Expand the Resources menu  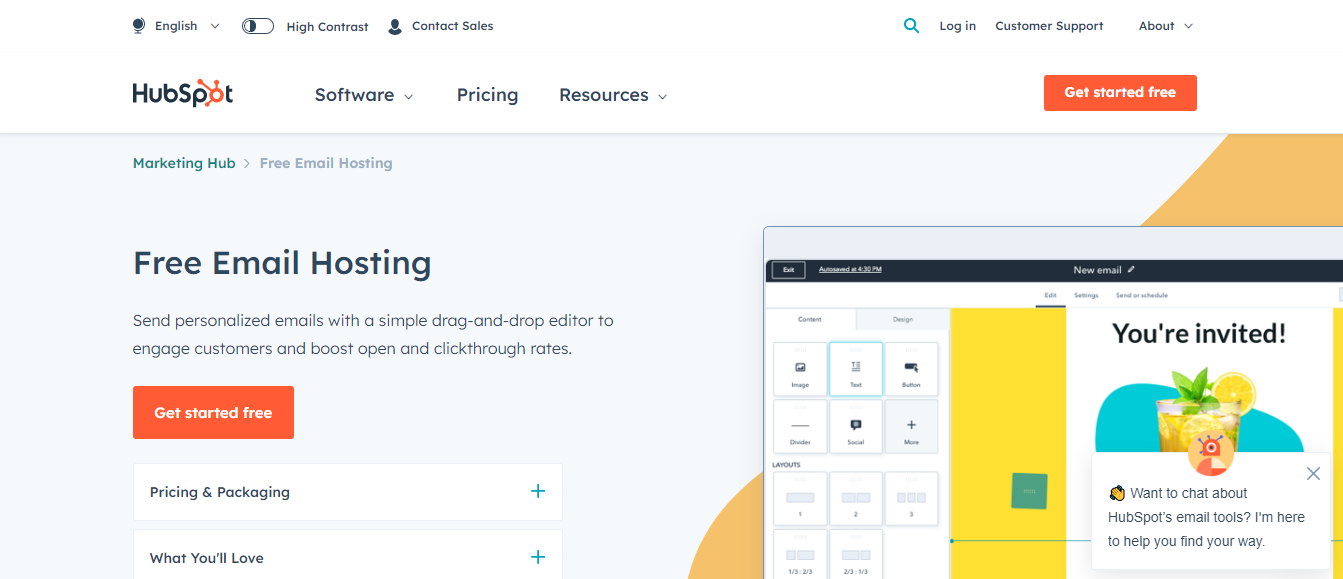613,95
